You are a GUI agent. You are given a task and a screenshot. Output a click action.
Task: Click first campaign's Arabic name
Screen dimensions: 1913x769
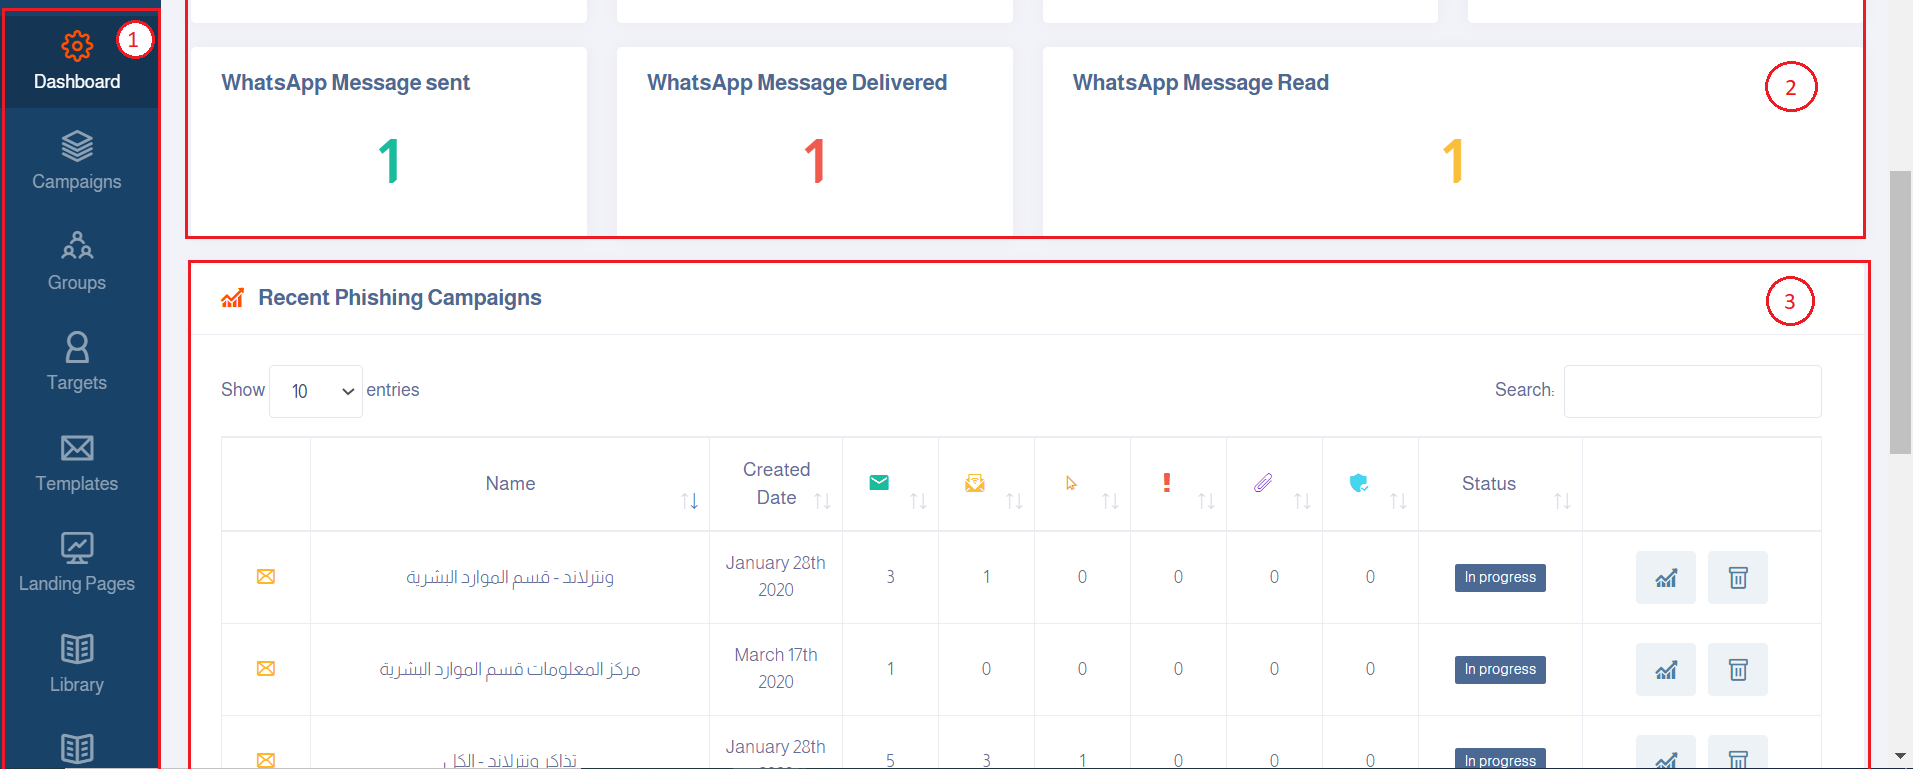(510, 577)
